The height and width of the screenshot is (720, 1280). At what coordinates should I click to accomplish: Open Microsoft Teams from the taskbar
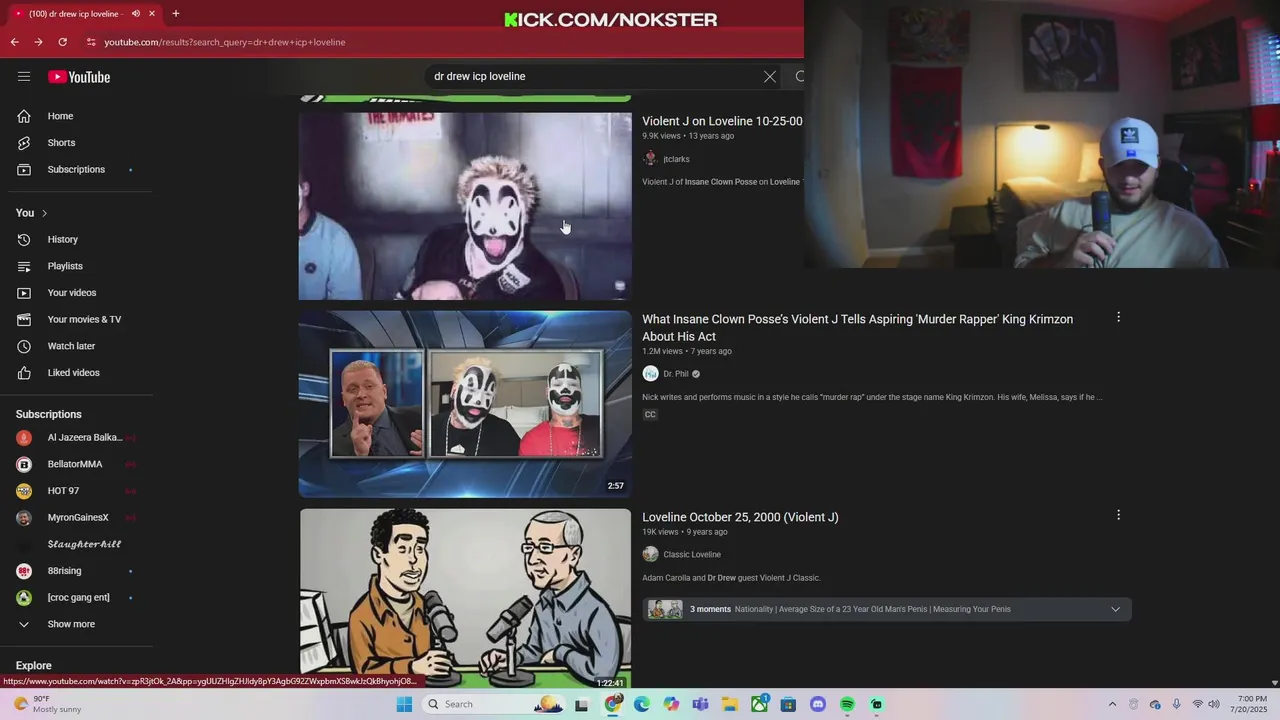click(x=700, y=704)
